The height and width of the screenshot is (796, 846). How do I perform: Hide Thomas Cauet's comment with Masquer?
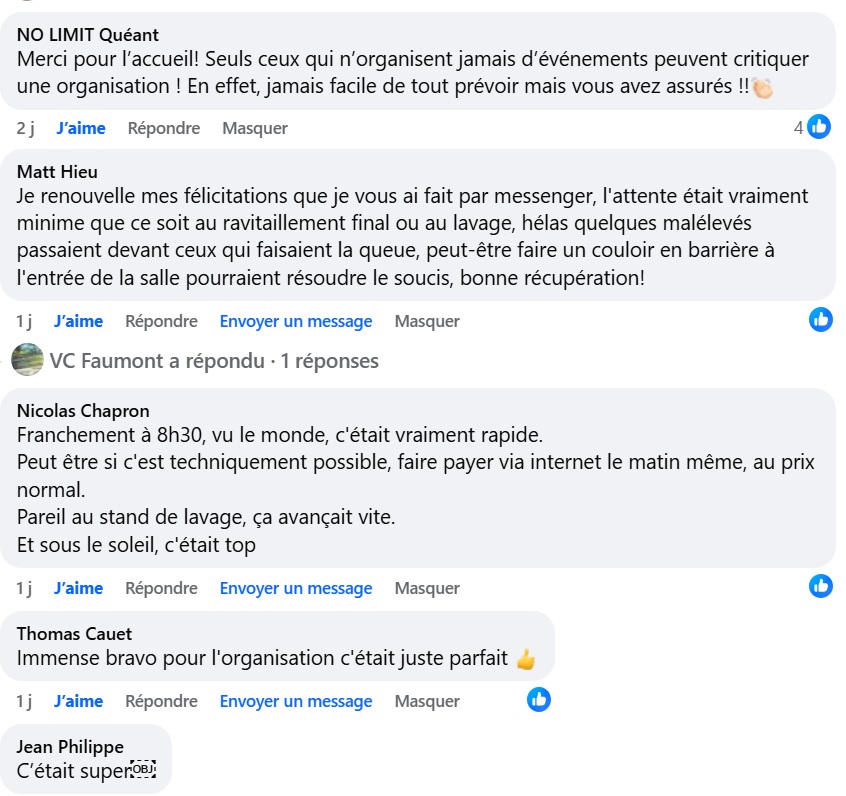(x=427, y=701)
